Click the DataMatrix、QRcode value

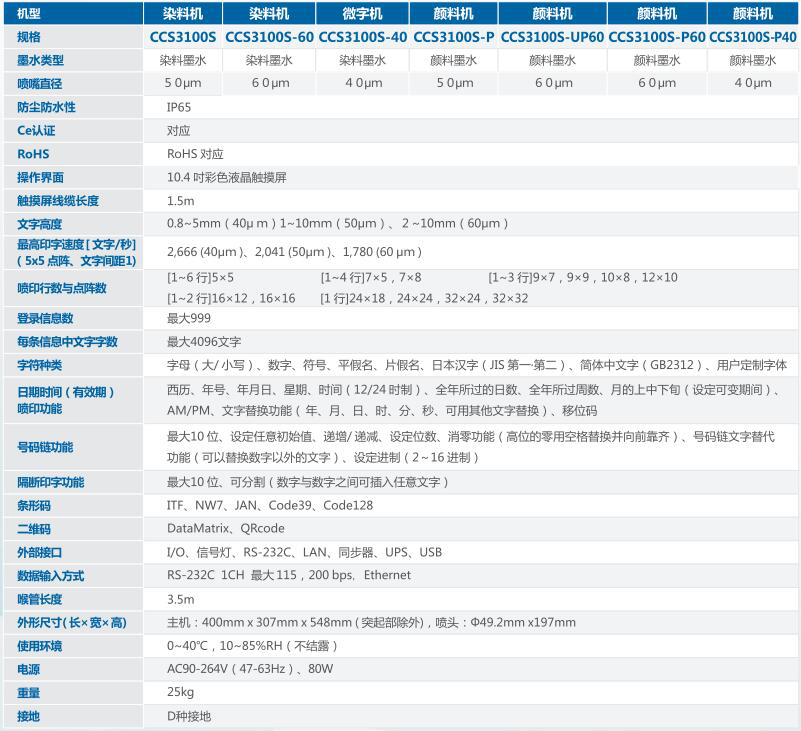(226, 528)
